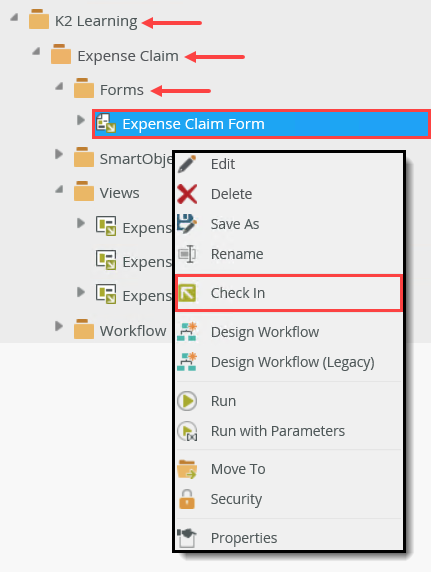The width and height of the screenshot is (431, 572).
Task: Click the red X Delete icon
Action: point(187,194)
